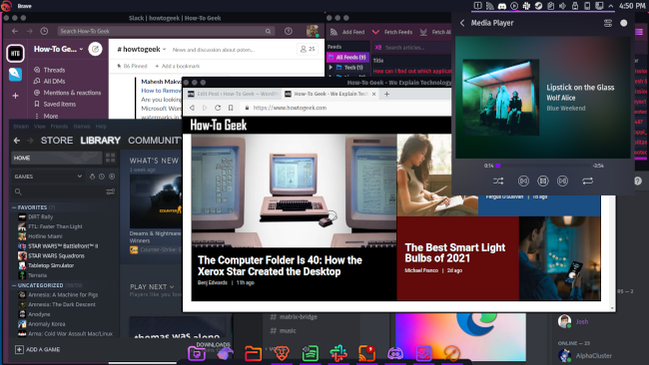Add a workspace with Slack plus icon
649x365 pixels.
pyautogui.click(x=15, y=96)
